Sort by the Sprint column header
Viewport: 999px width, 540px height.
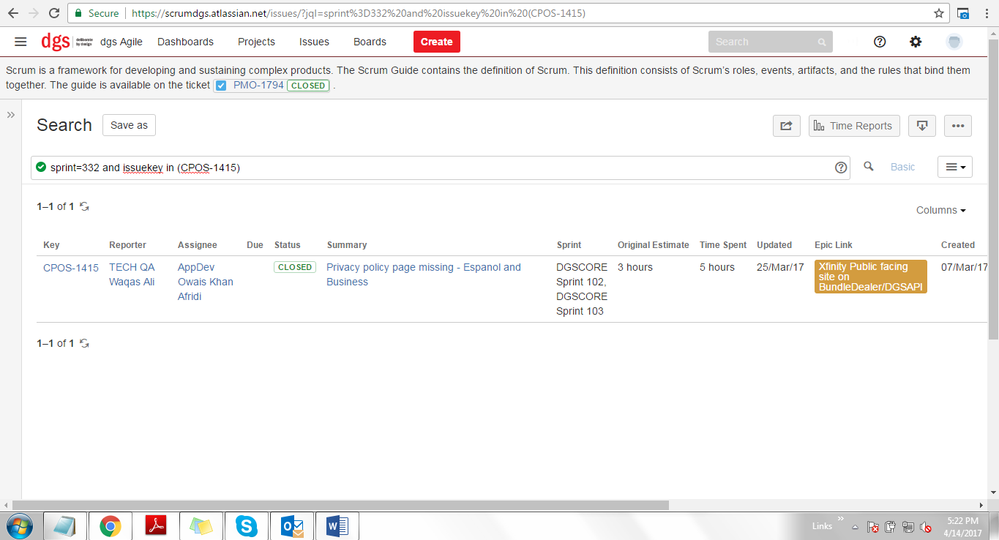(568, 245)
